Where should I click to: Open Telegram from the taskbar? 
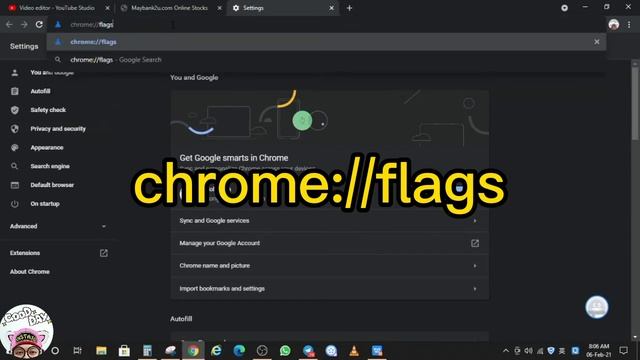coord(309,351)
